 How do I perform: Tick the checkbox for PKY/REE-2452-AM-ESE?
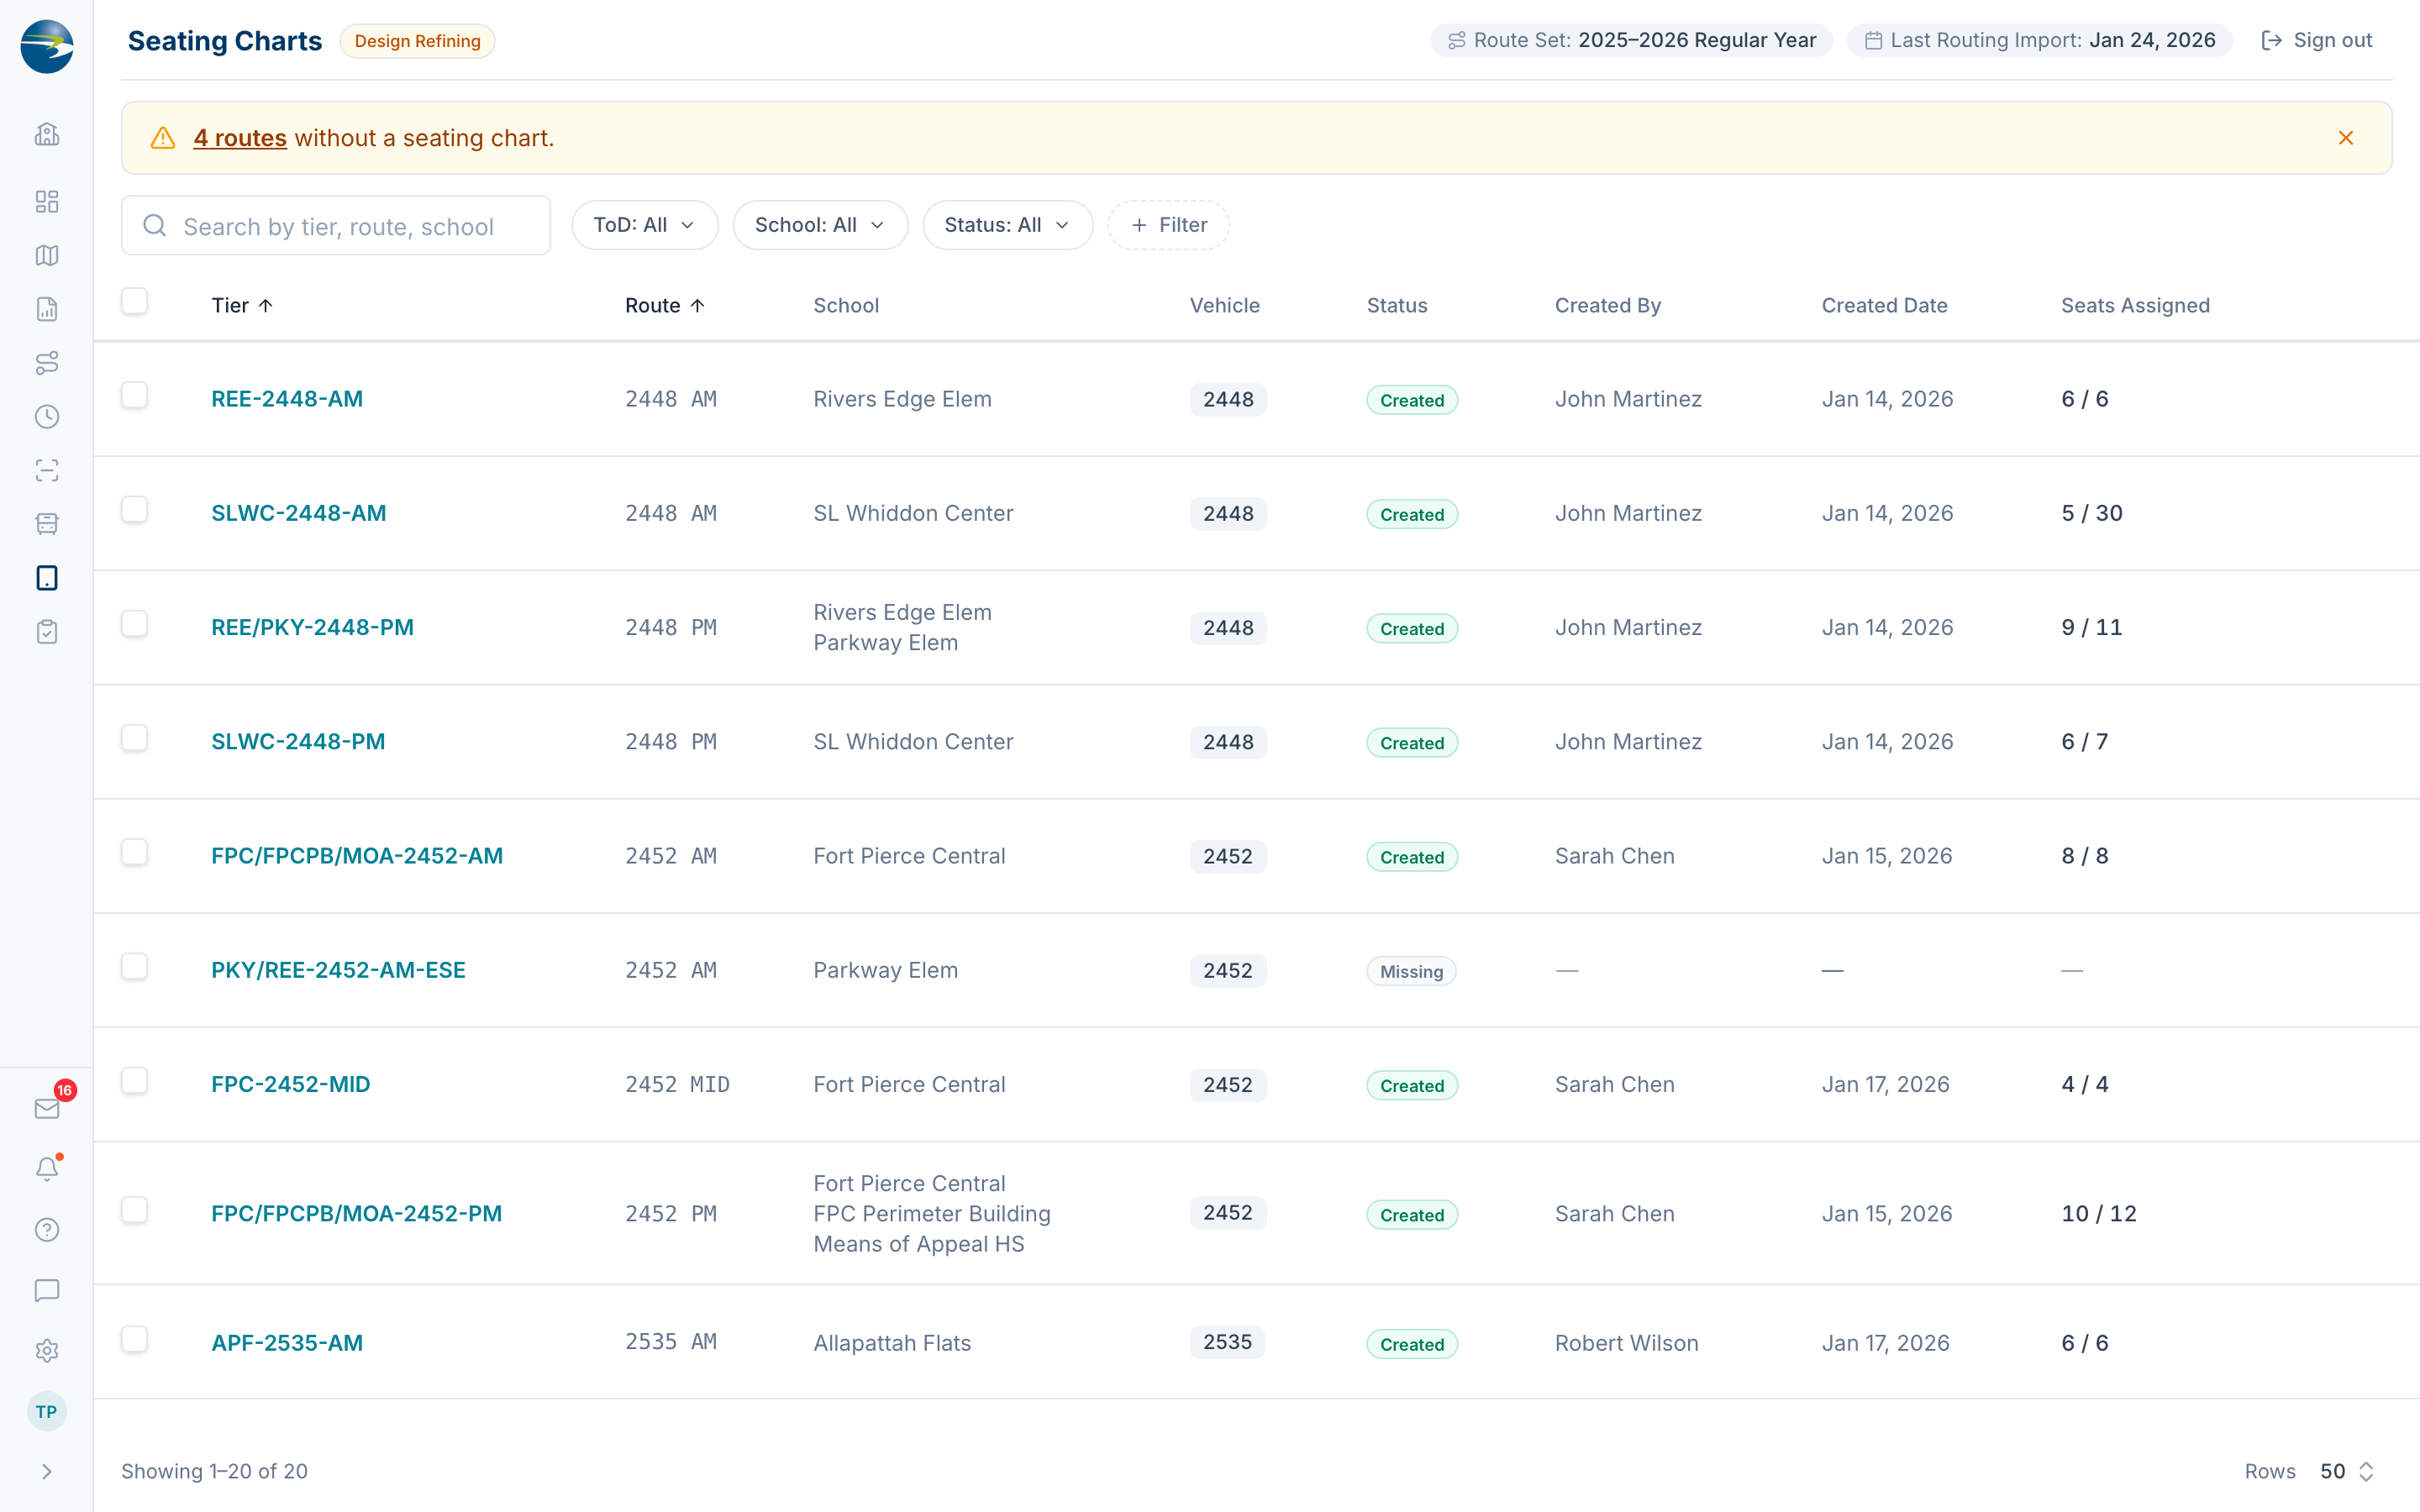coord(134,966)
